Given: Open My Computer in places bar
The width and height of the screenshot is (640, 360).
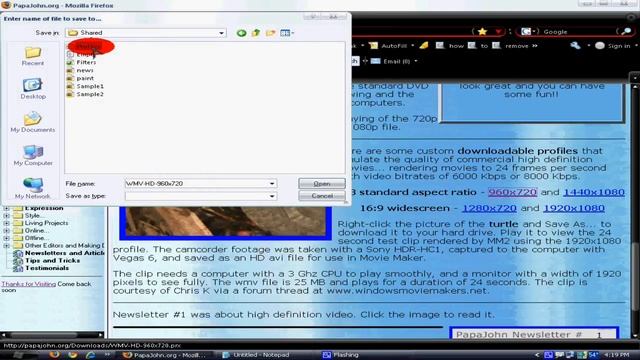Looking at the screenshot, I should click(x=33, y=156).
